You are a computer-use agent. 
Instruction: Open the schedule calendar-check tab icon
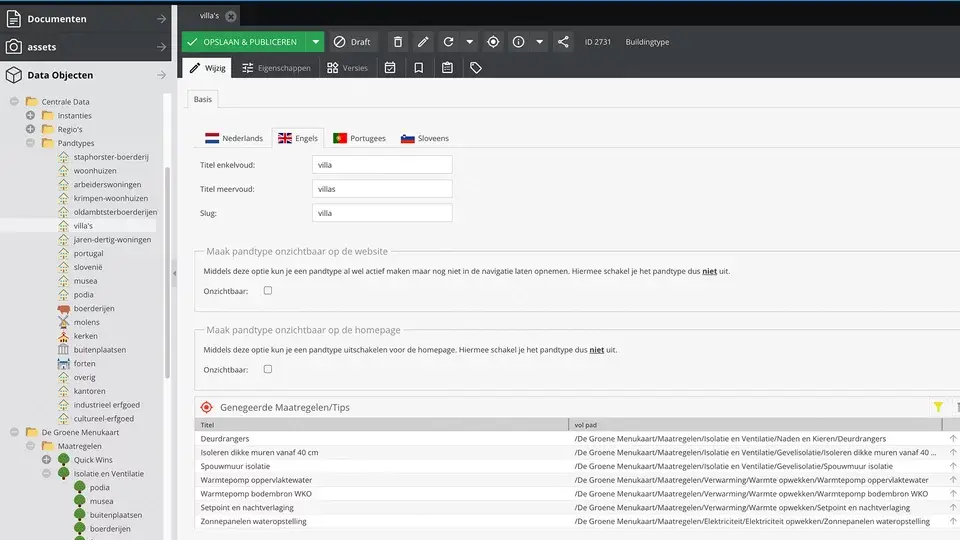click(390, 68)
